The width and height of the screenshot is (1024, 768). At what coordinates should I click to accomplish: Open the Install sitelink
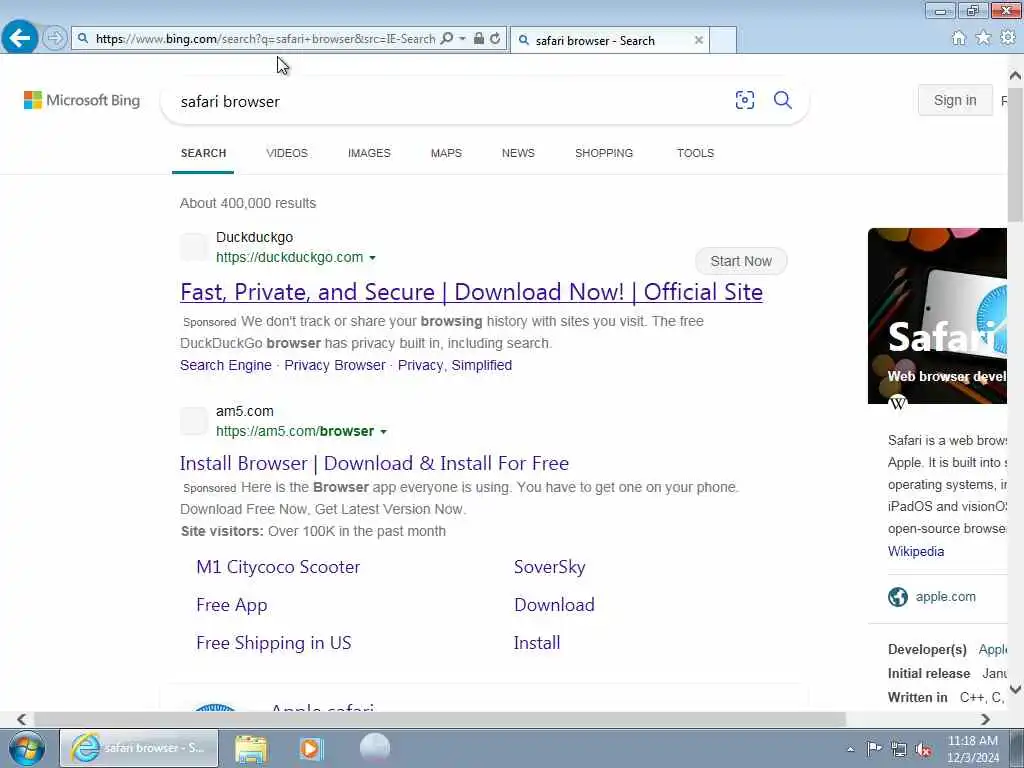click(537, 643)
